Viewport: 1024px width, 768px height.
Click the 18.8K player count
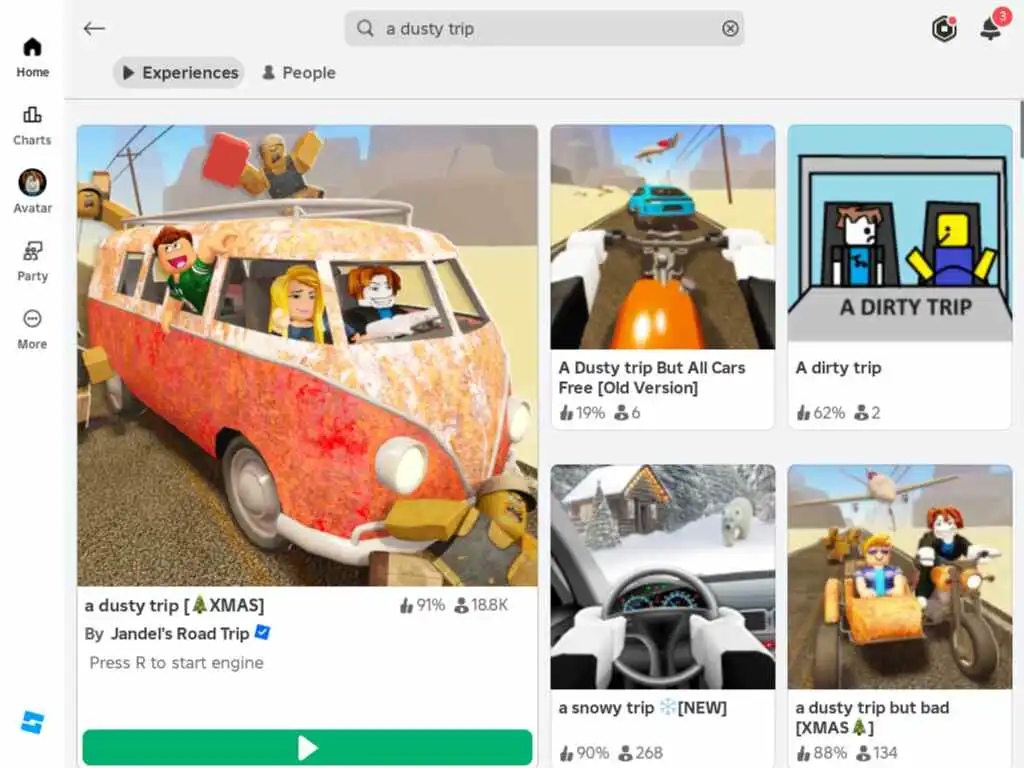pyautogui.click(x=481, y=605)
